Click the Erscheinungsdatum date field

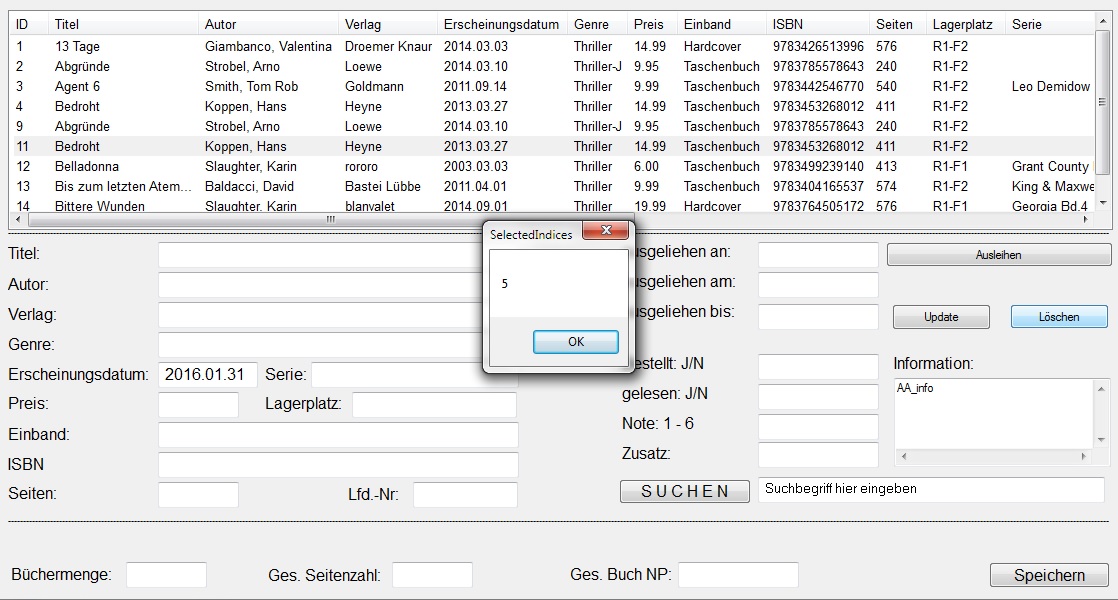point(207,375)
